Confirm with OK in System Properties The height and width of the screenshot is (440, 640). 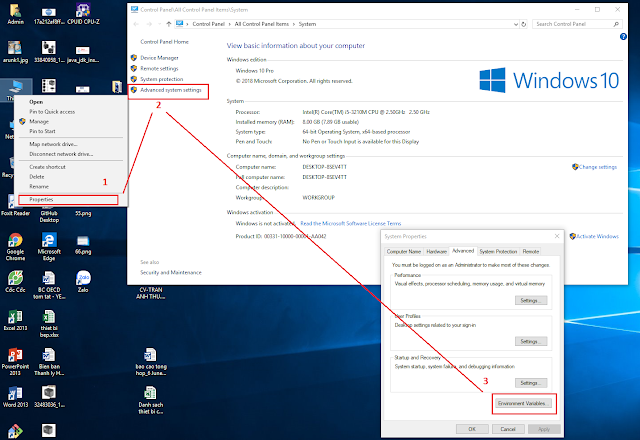472,429
